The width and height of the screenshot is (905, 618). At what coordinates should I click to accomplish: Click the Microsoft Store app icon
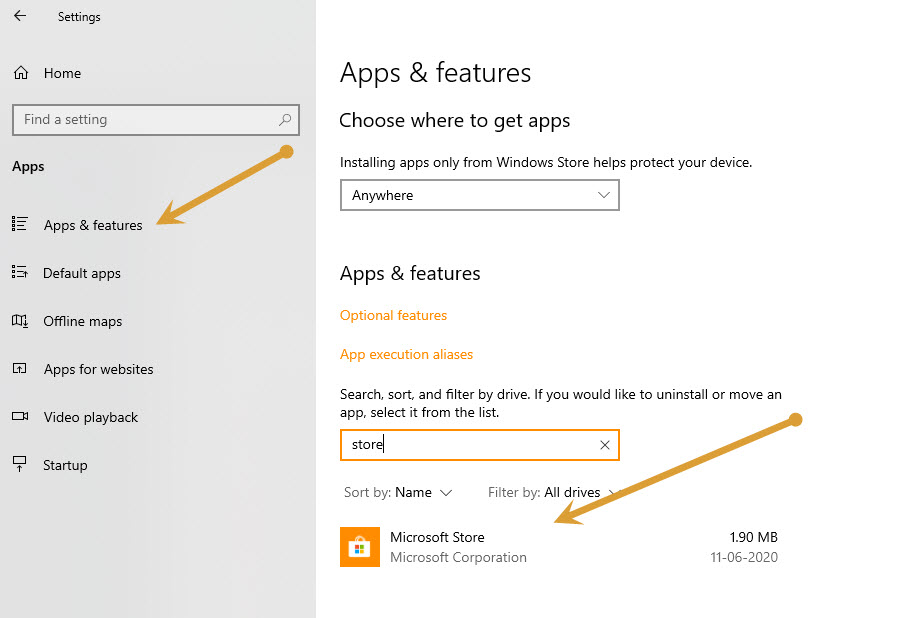[x=360, y=546]
